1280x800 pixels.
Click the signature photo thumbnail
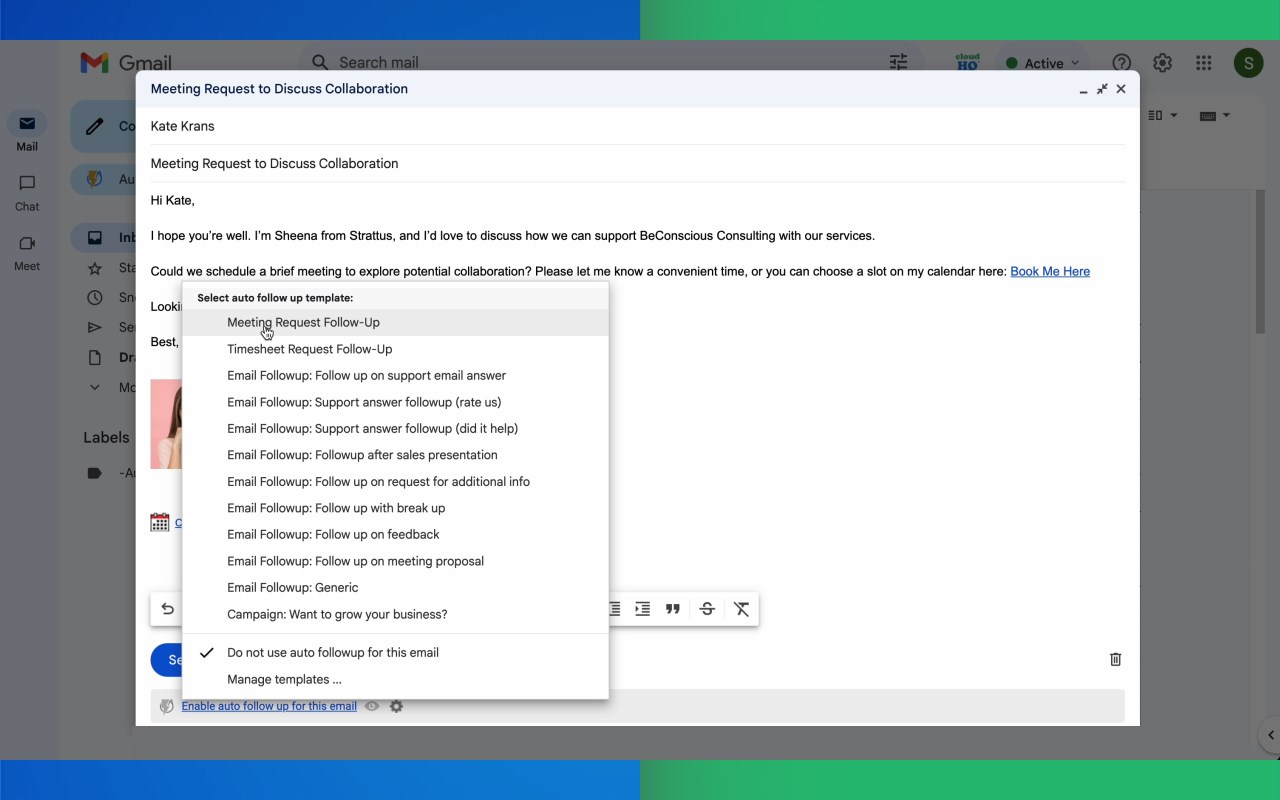point(167,424)
